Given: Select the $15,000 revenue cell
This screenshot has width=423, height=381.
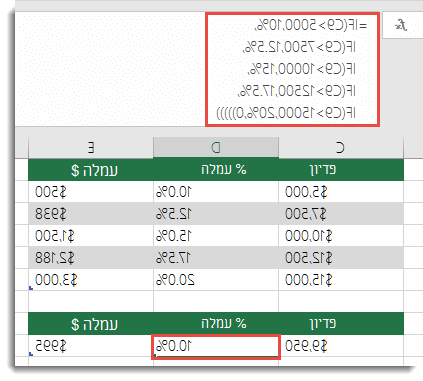Looking at the screenshot, I should pos(341,280).
